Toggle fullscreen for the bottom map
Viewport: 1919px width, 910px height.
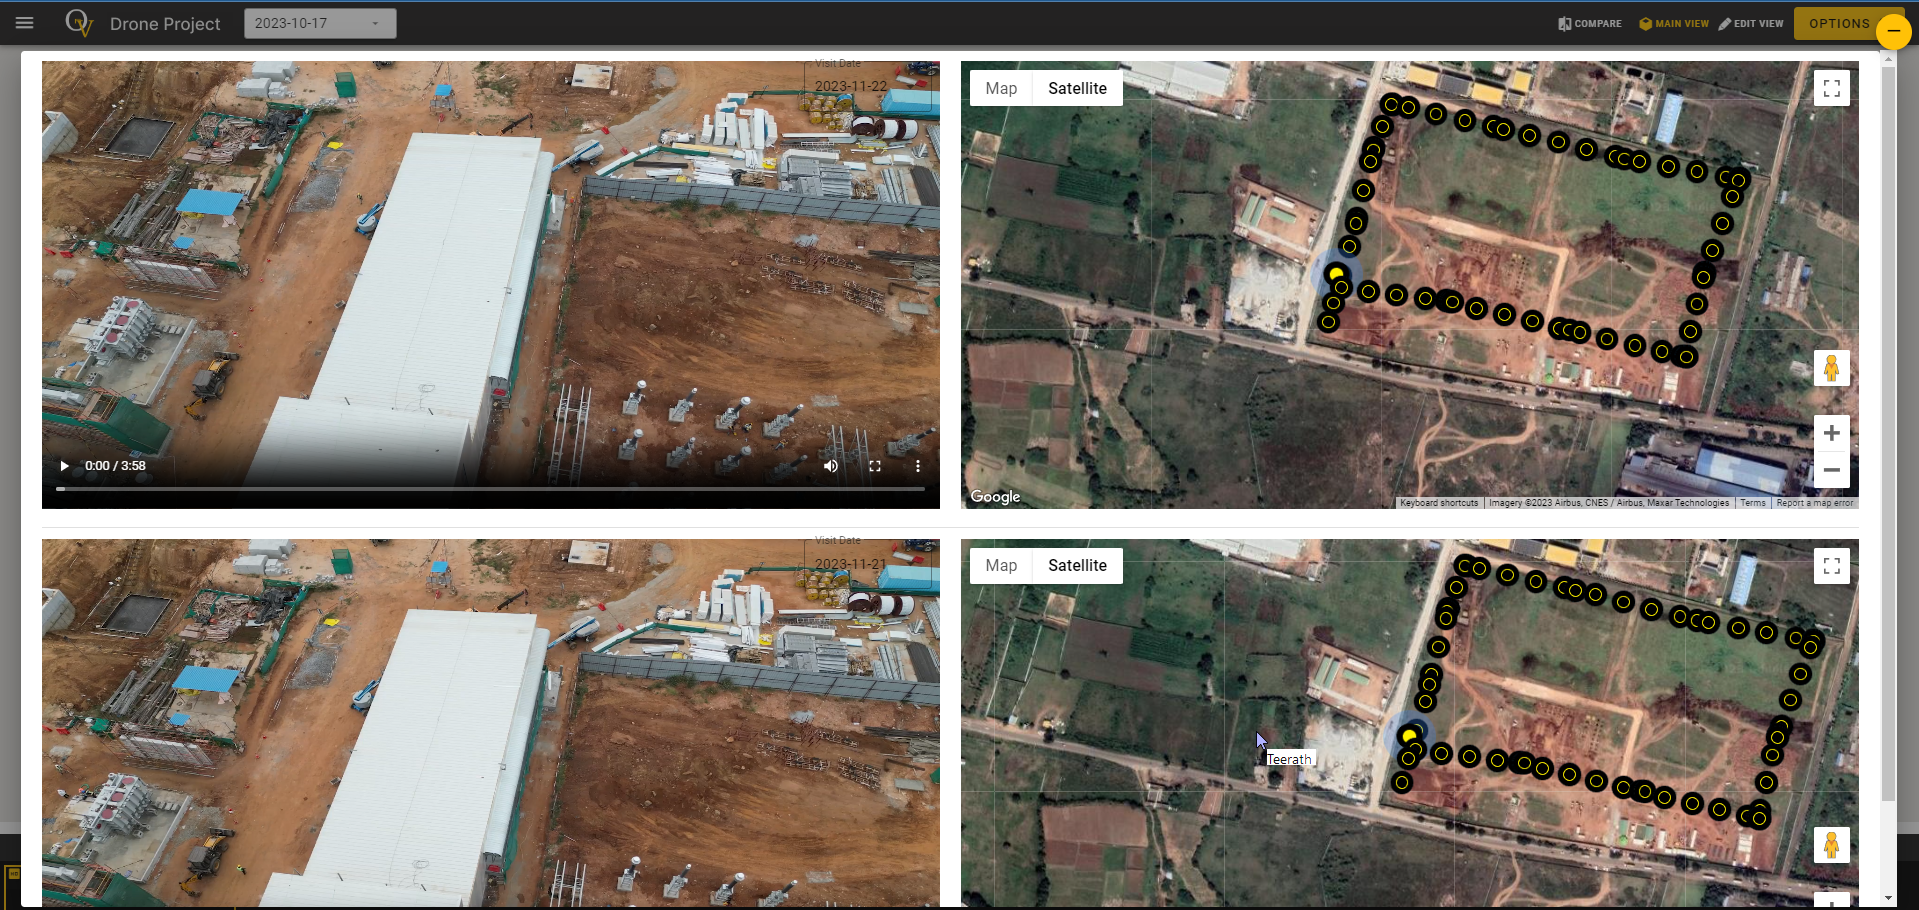[1832, 566]
